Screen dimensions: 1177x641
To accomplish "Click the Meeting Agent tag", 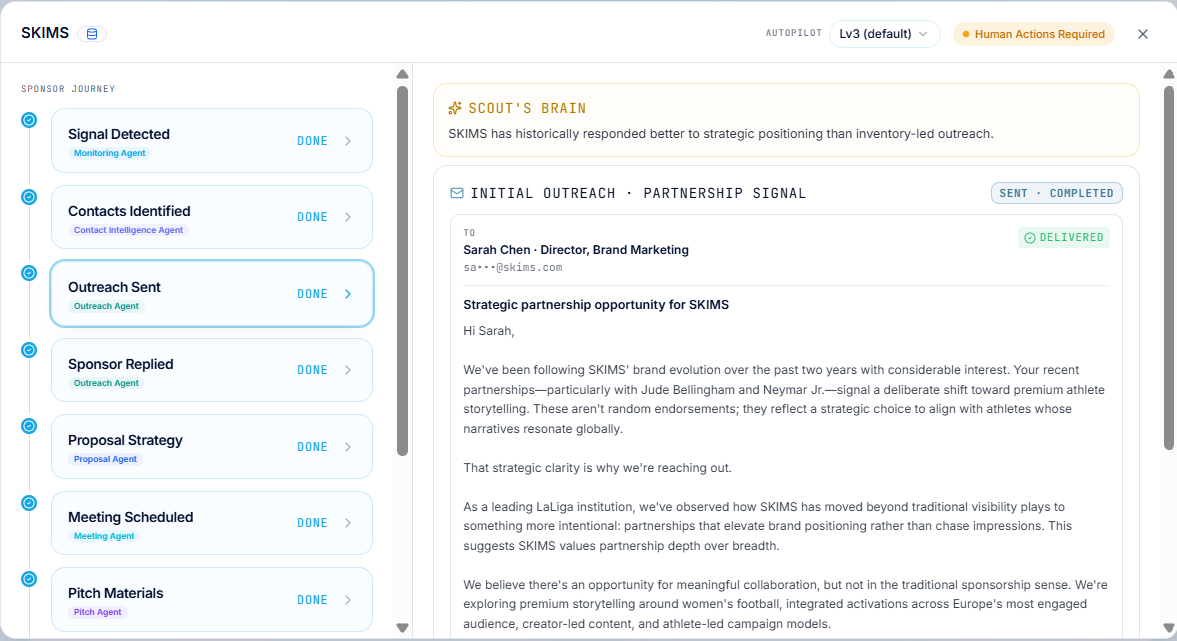I will coord(104,536).
